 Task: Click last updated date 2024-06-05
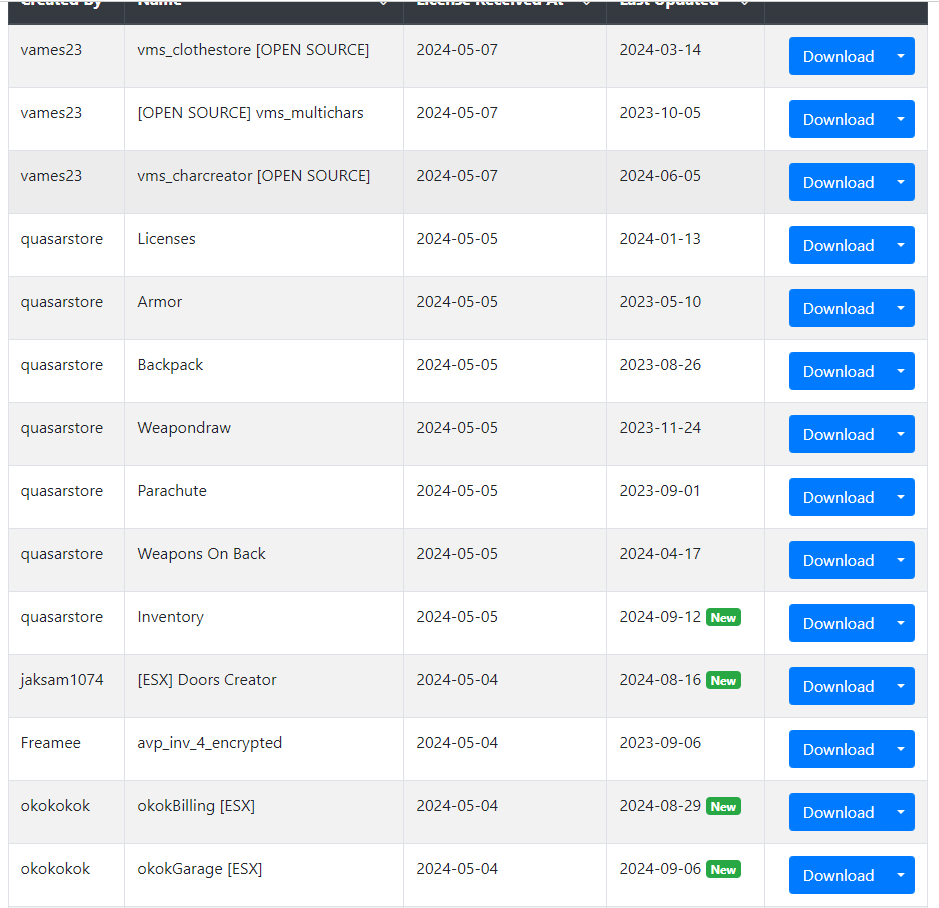tap(660, 175)
